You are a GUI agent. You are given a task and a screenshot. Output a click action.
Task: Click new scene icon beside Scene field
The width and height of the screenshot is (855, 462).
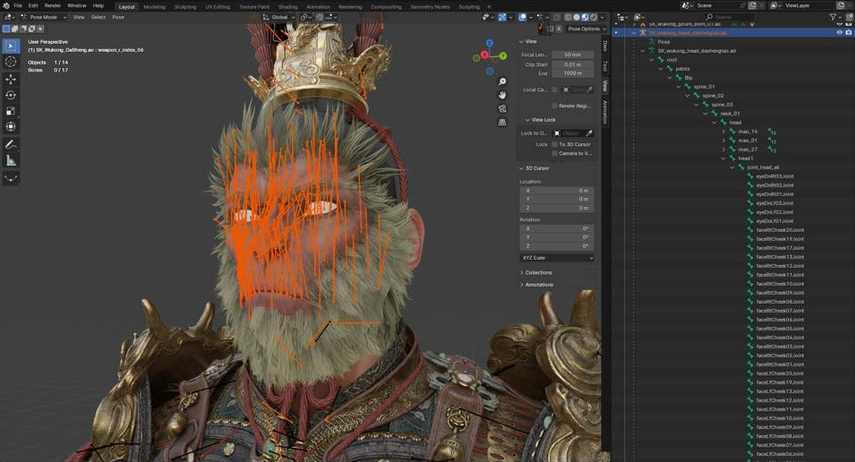[752, 5]
